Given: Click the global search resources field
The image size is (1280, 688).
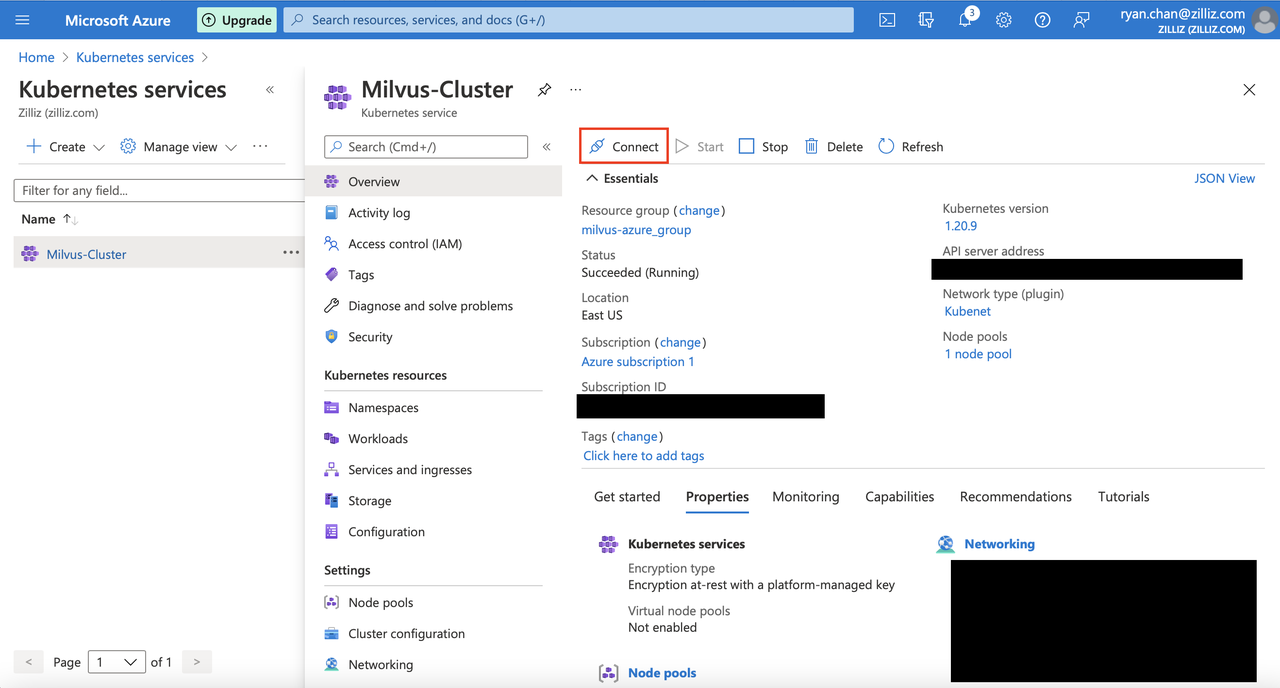Looking at the screenshot, I should [x=568, y=20].
